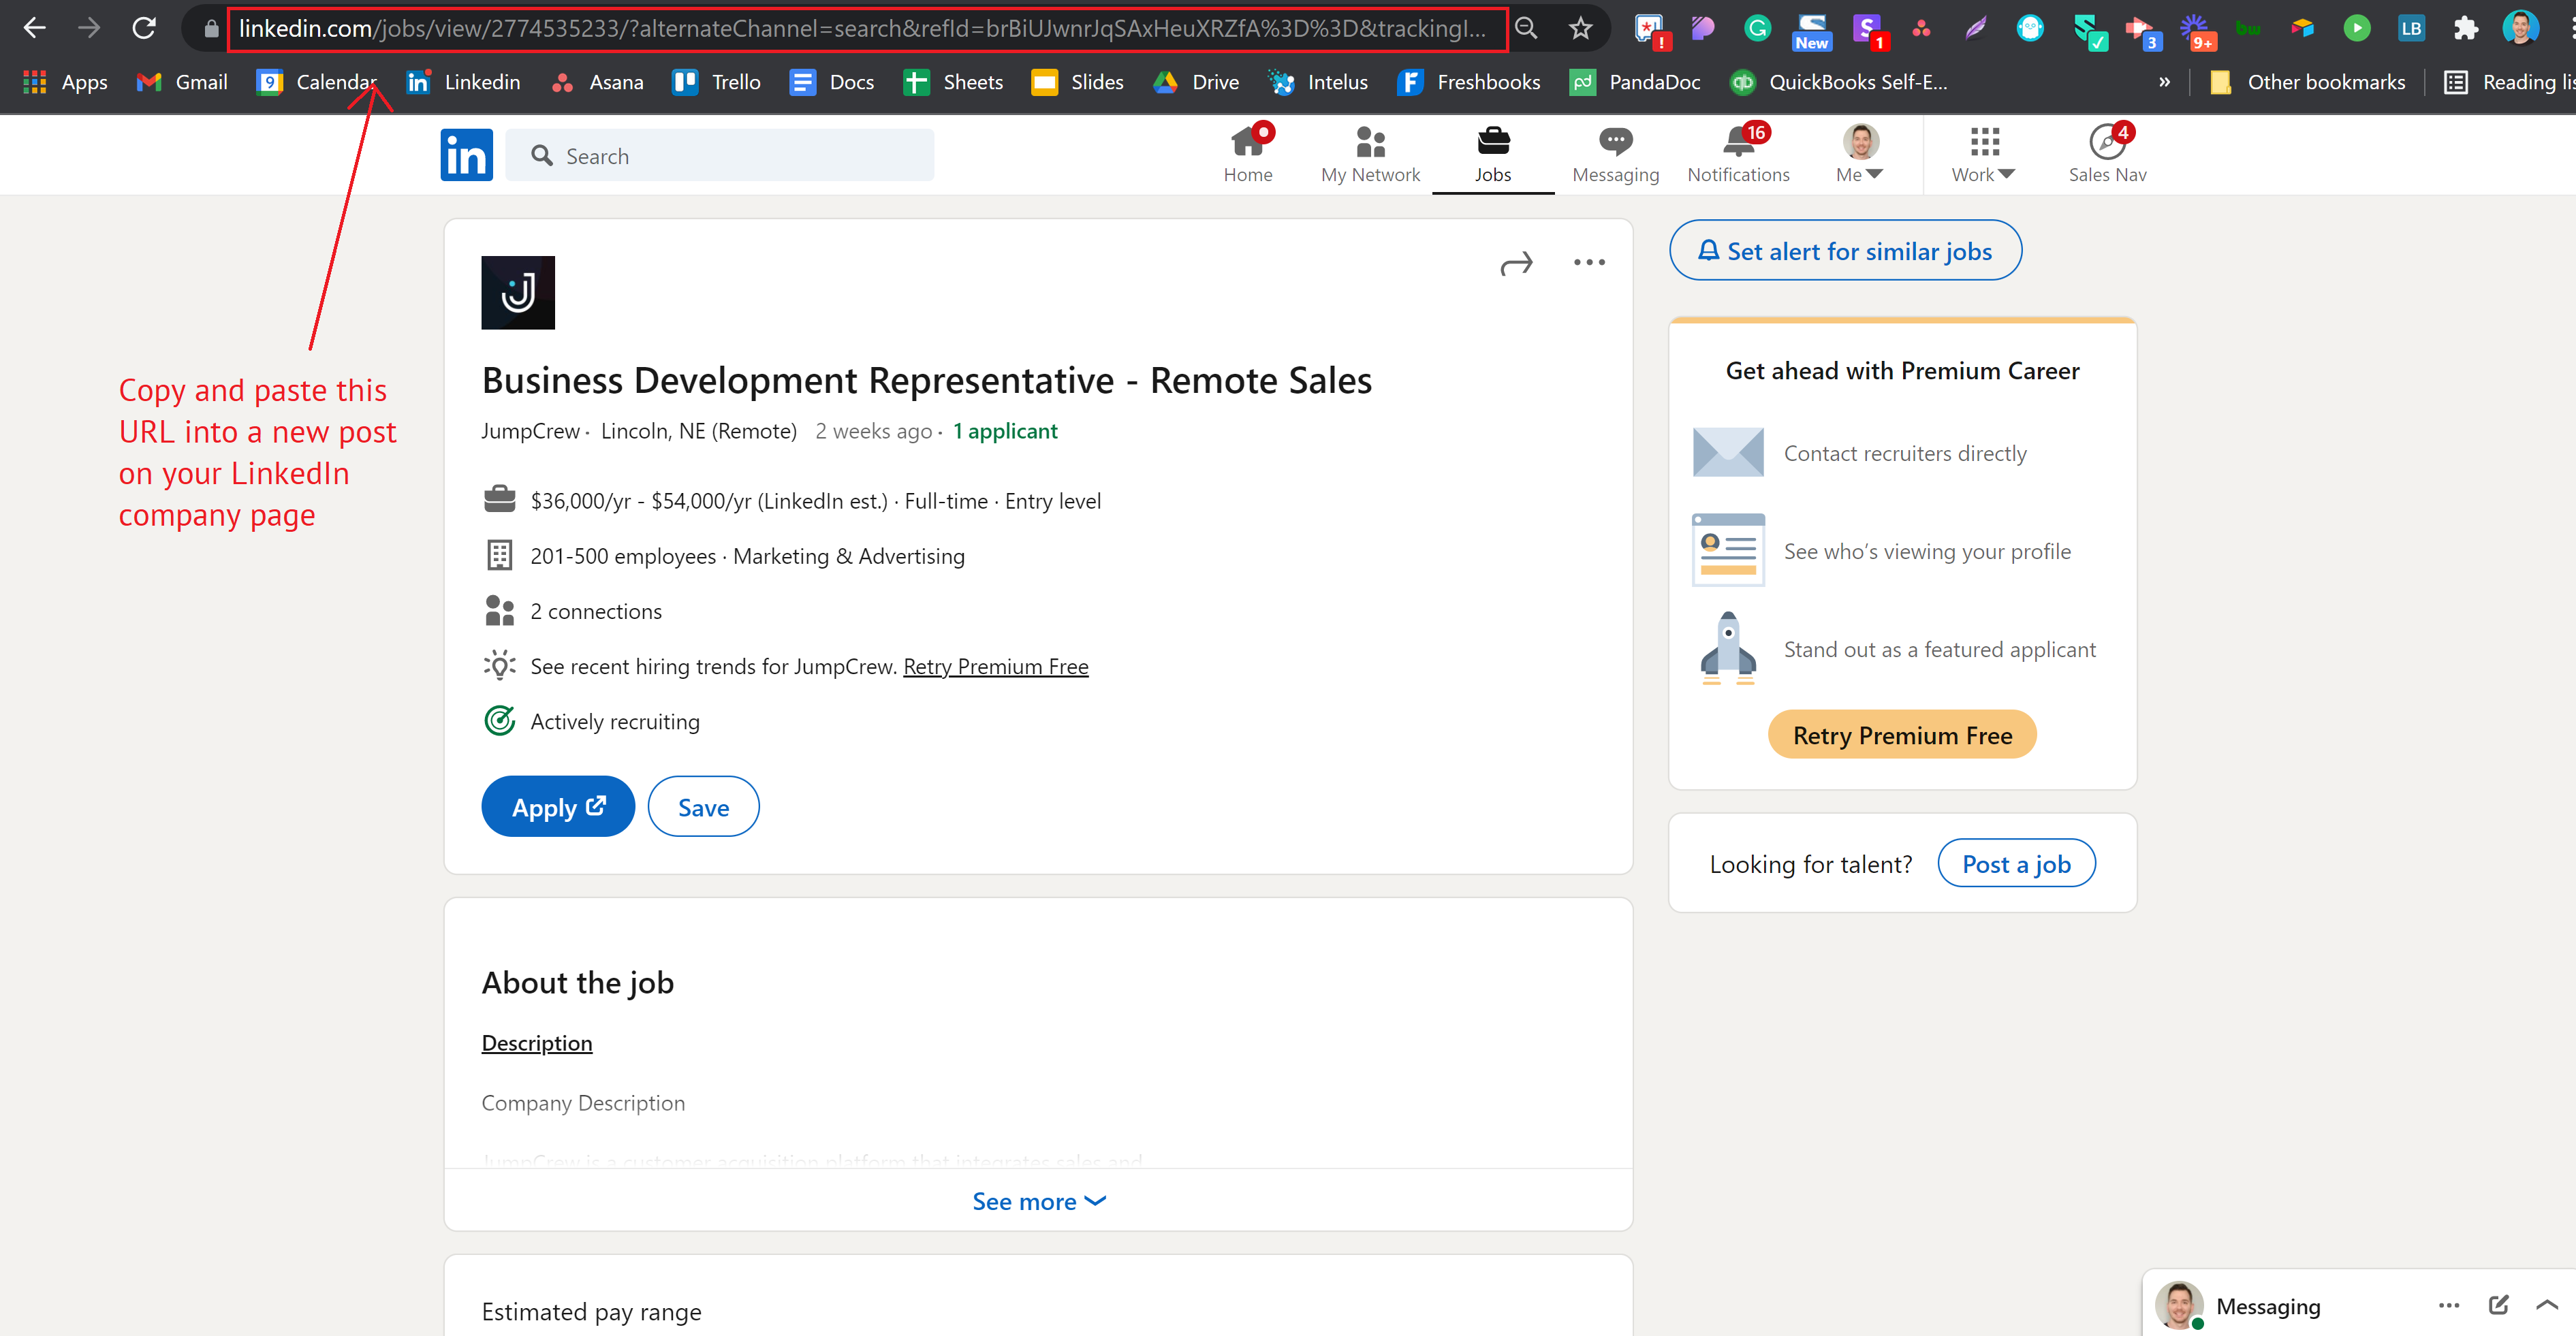
Task: Expand the Me profile dropdown
Action: pyautogui.click(x=1860, y=155)
